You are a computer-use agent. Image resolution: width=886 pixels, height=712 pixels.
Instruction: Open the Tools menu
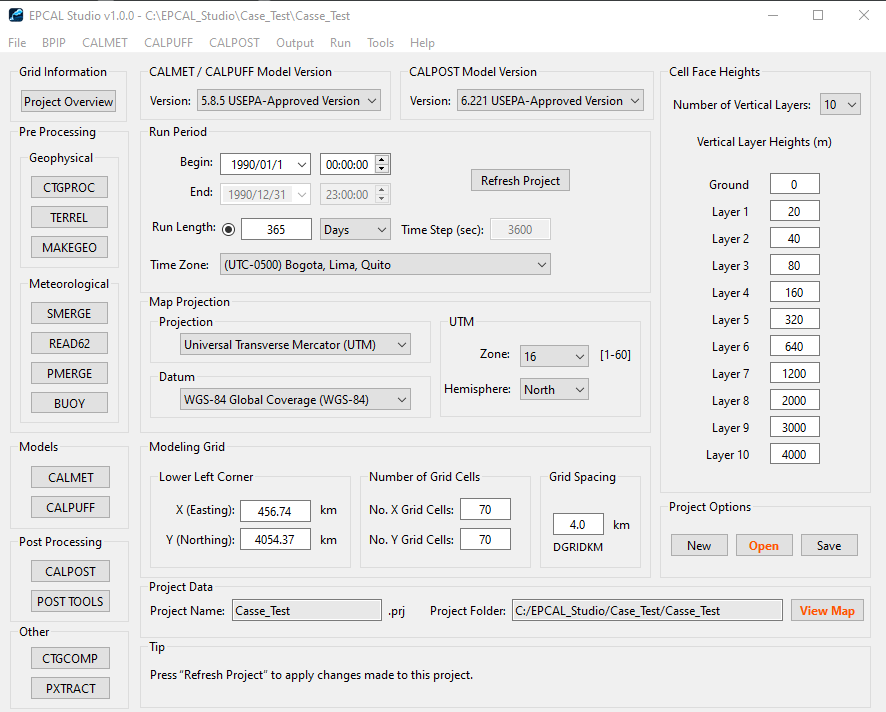[380, 43]
